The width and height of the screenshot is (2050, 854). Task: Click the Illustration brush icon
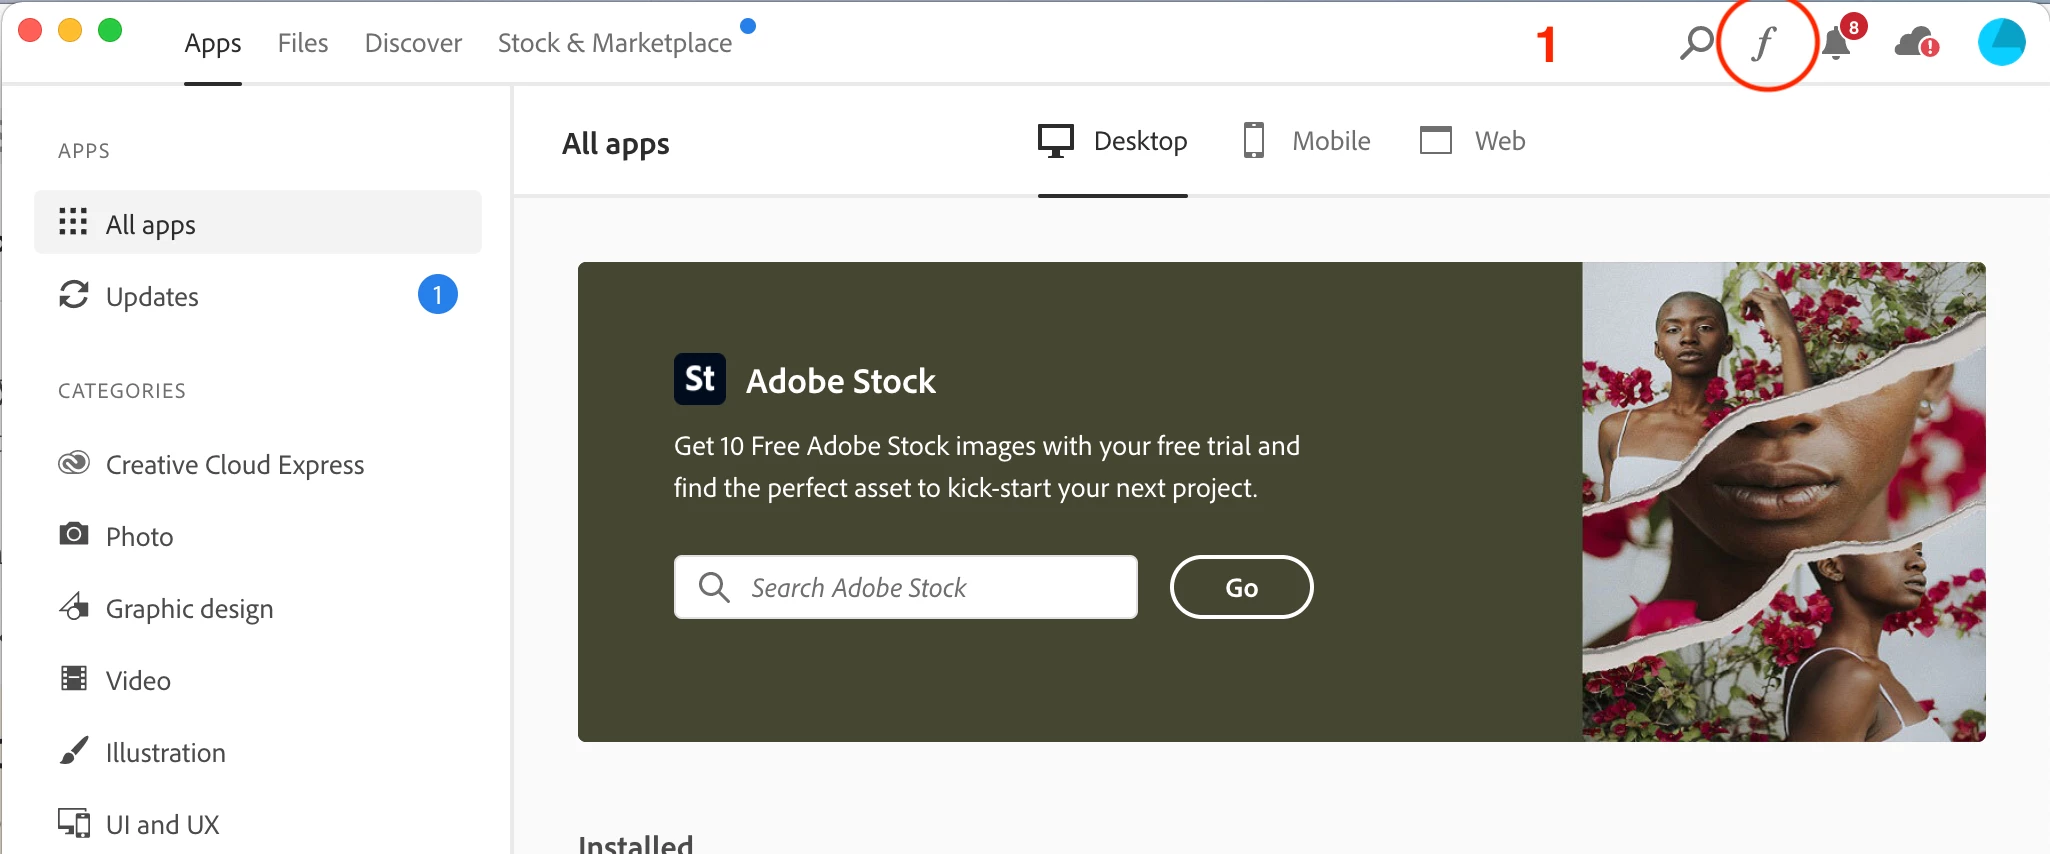tap(74, 750)
